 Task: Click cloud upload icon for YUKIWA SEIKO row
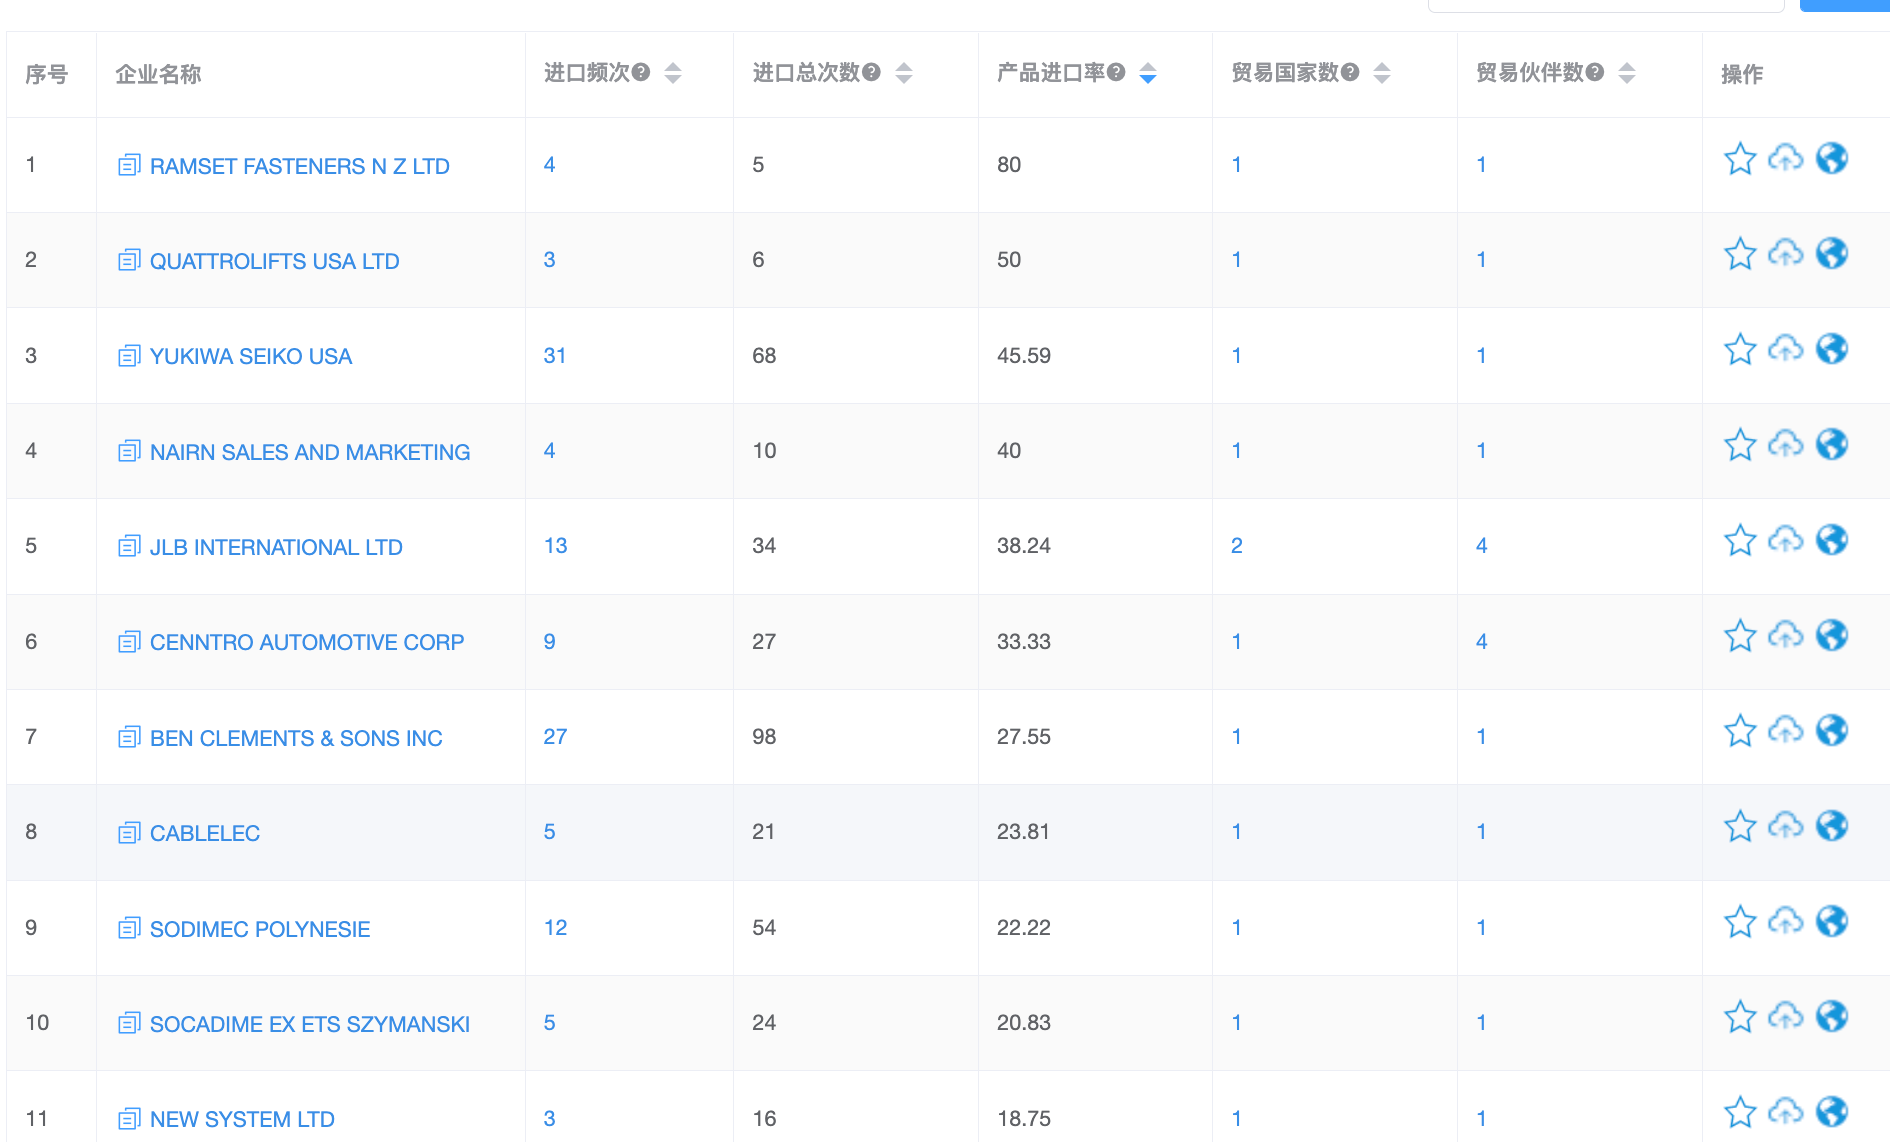click(1786, 349)
